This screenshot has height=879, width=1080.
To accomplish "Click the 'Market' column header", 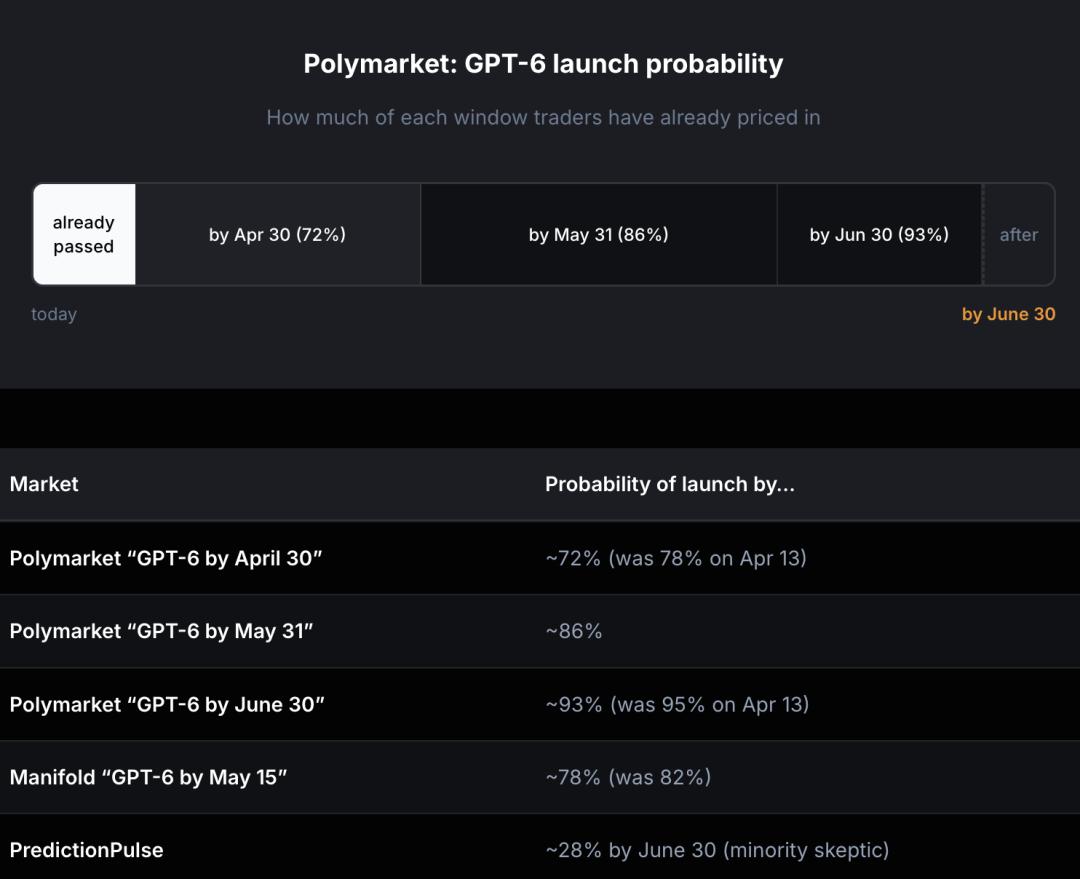I will (x=44, y=484).
